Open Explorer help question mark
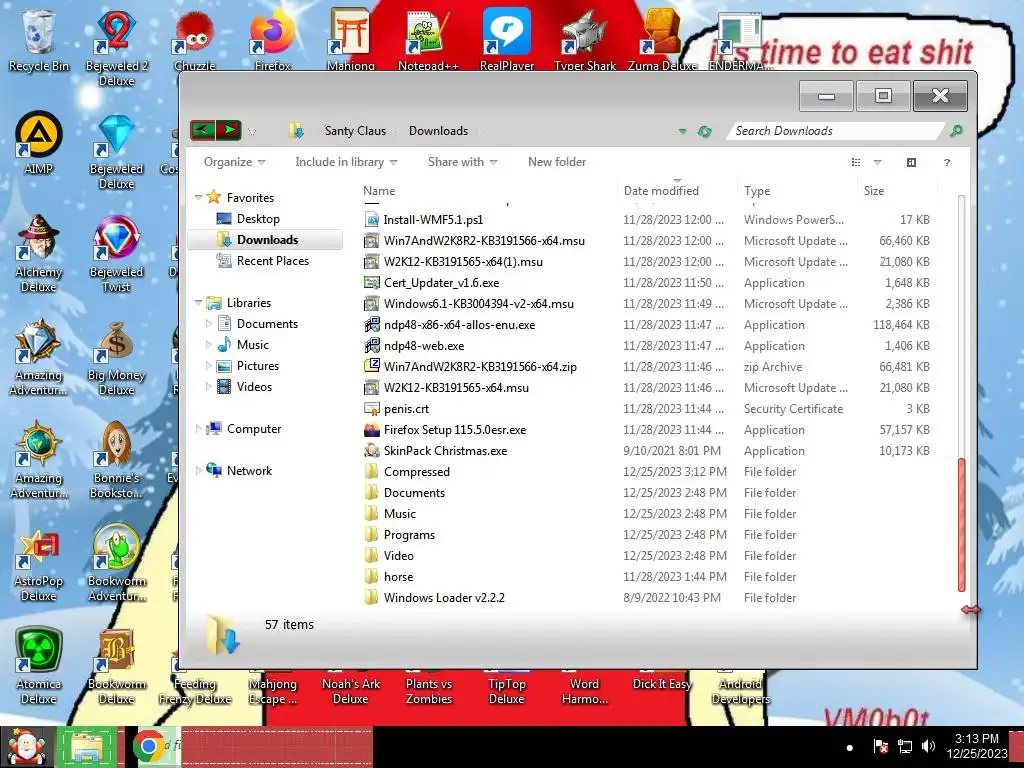Viewport: 1024px width, 768px height. coord(946,162)
